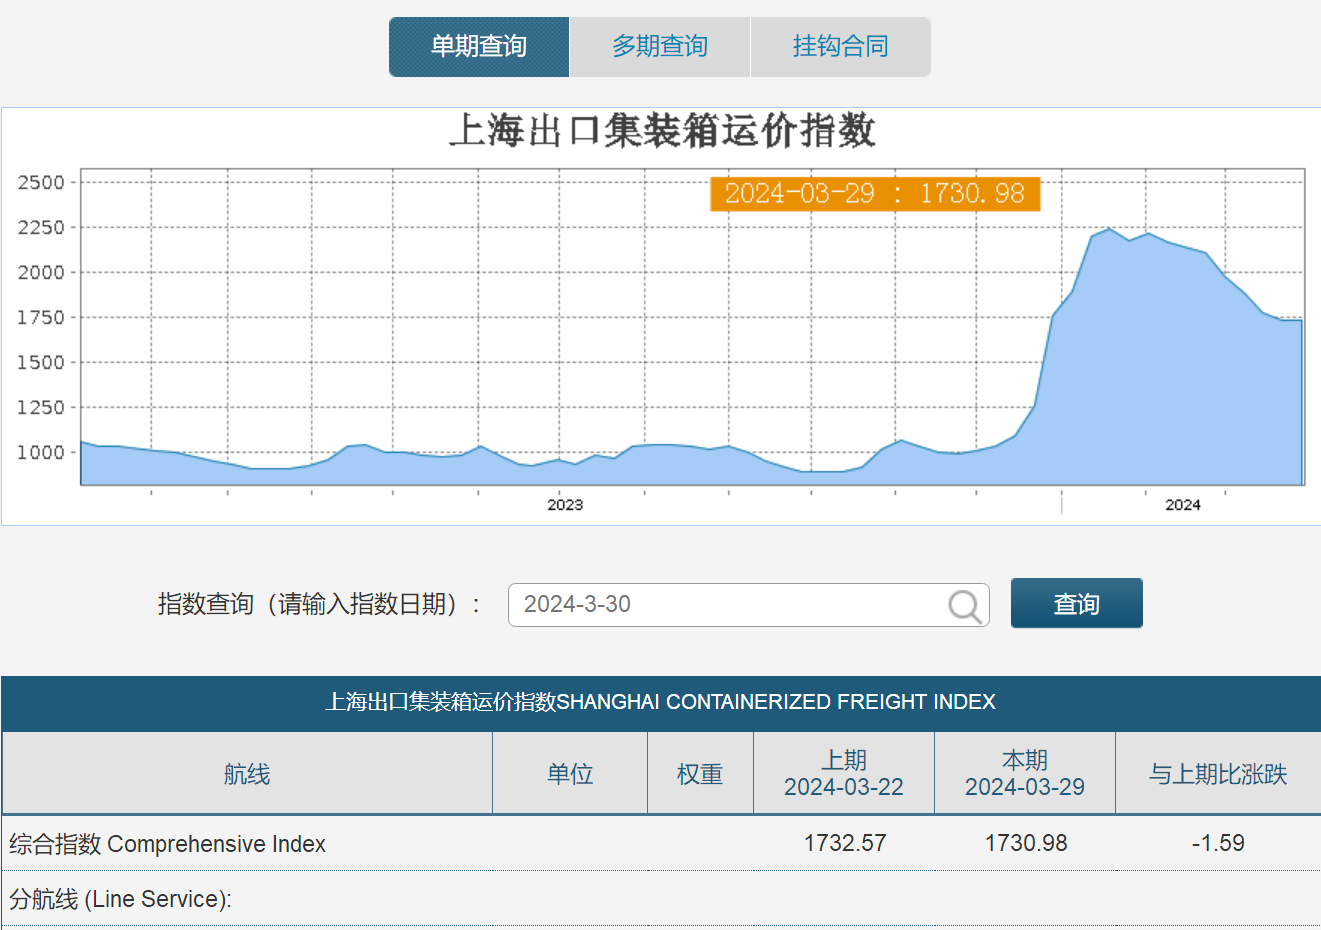Switch to the 挂钩合同 tab

(840, 46)
